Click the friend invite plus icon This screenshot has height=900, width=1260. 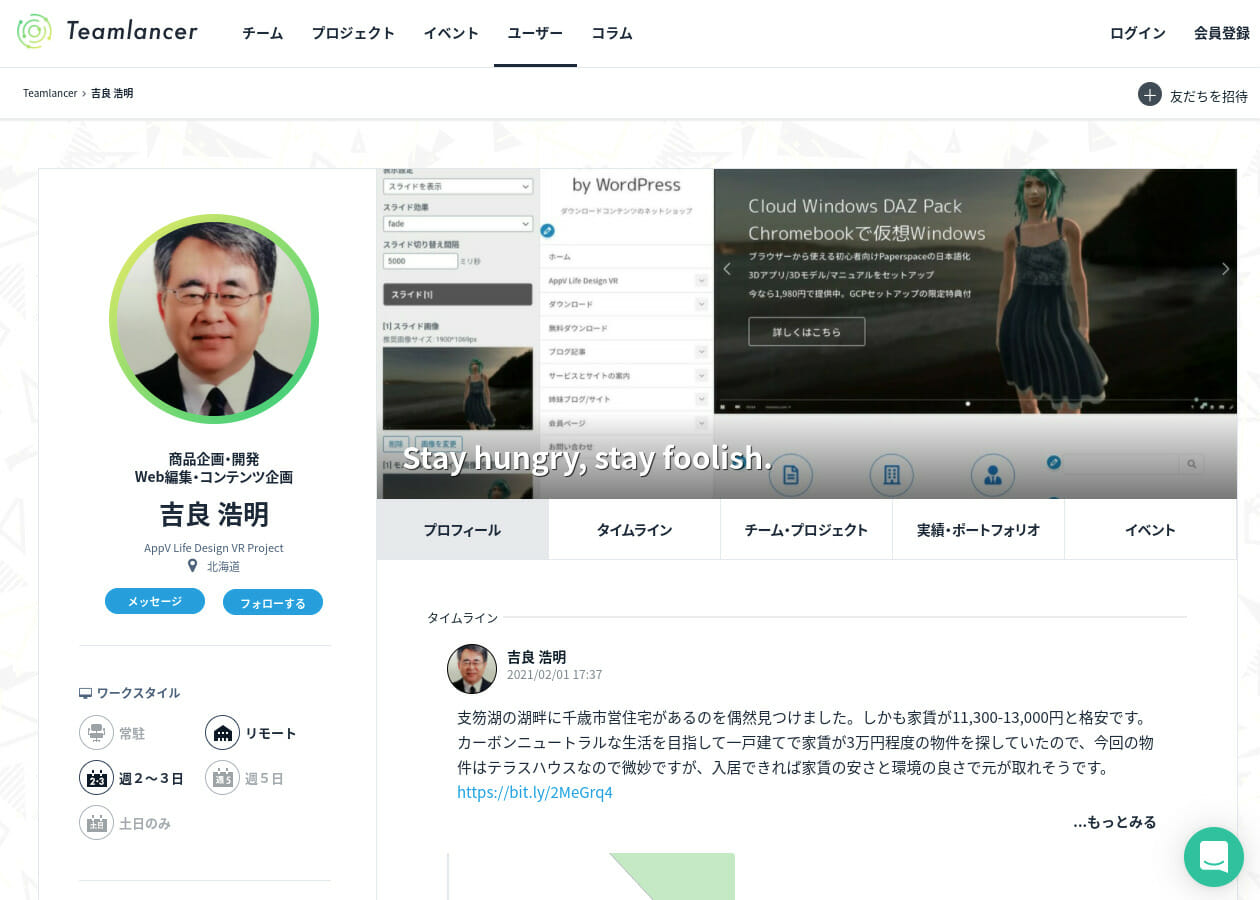pos(1149,94)
